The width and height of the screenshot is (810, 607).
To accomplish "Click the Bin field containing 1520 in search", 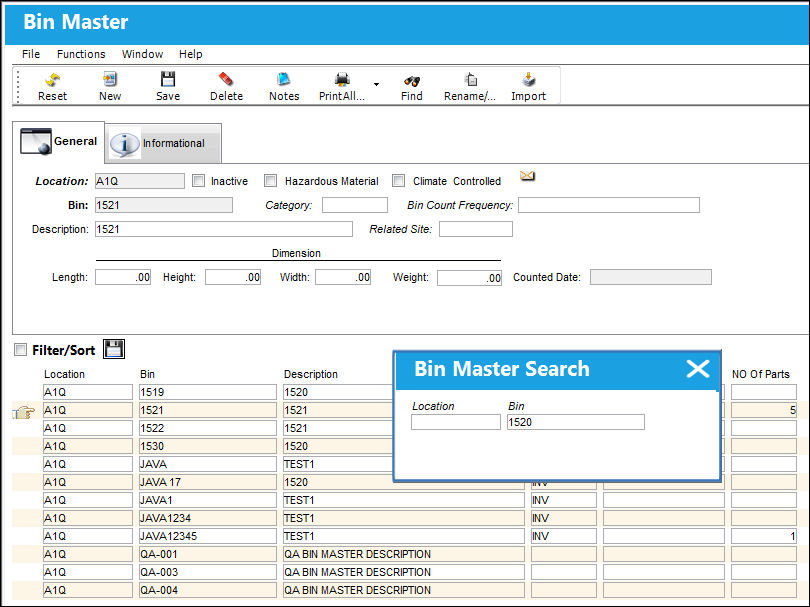I will pyautogui.click(x=575, y=422).
